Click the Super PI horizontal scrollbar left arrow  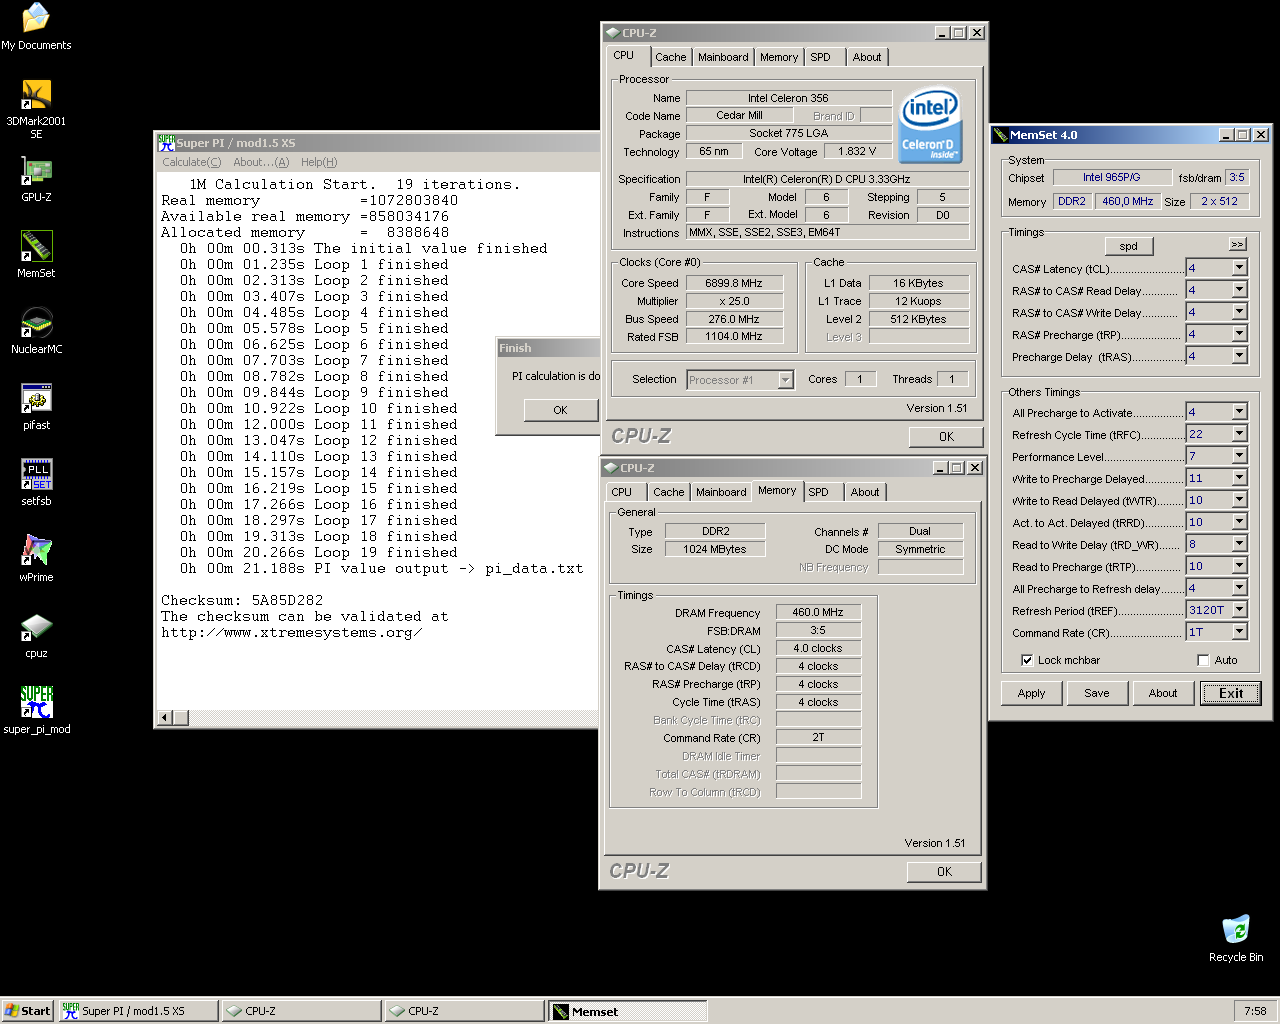point(166,717)
